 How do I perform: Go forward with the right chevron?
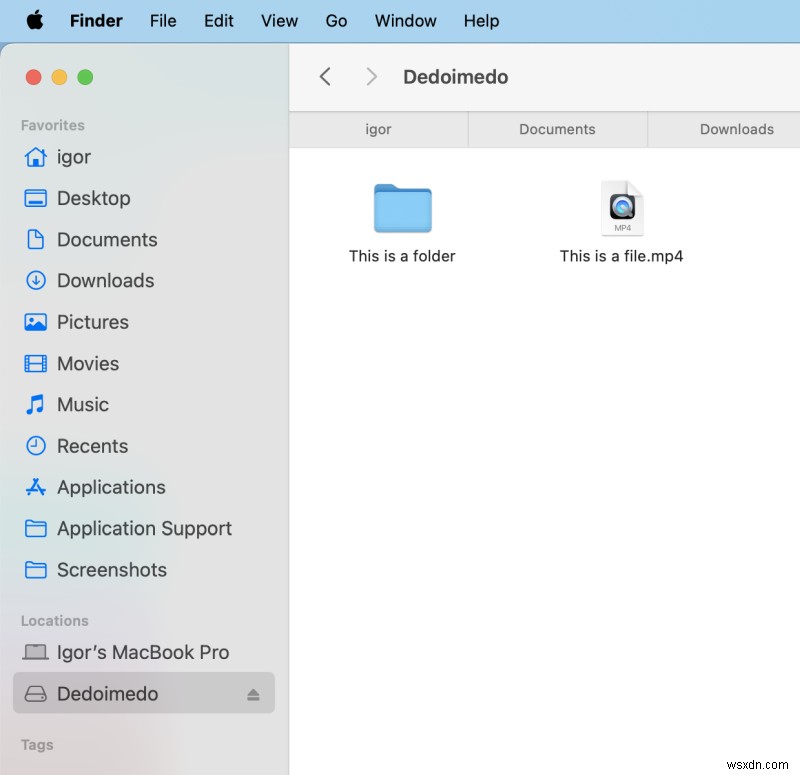371,77
